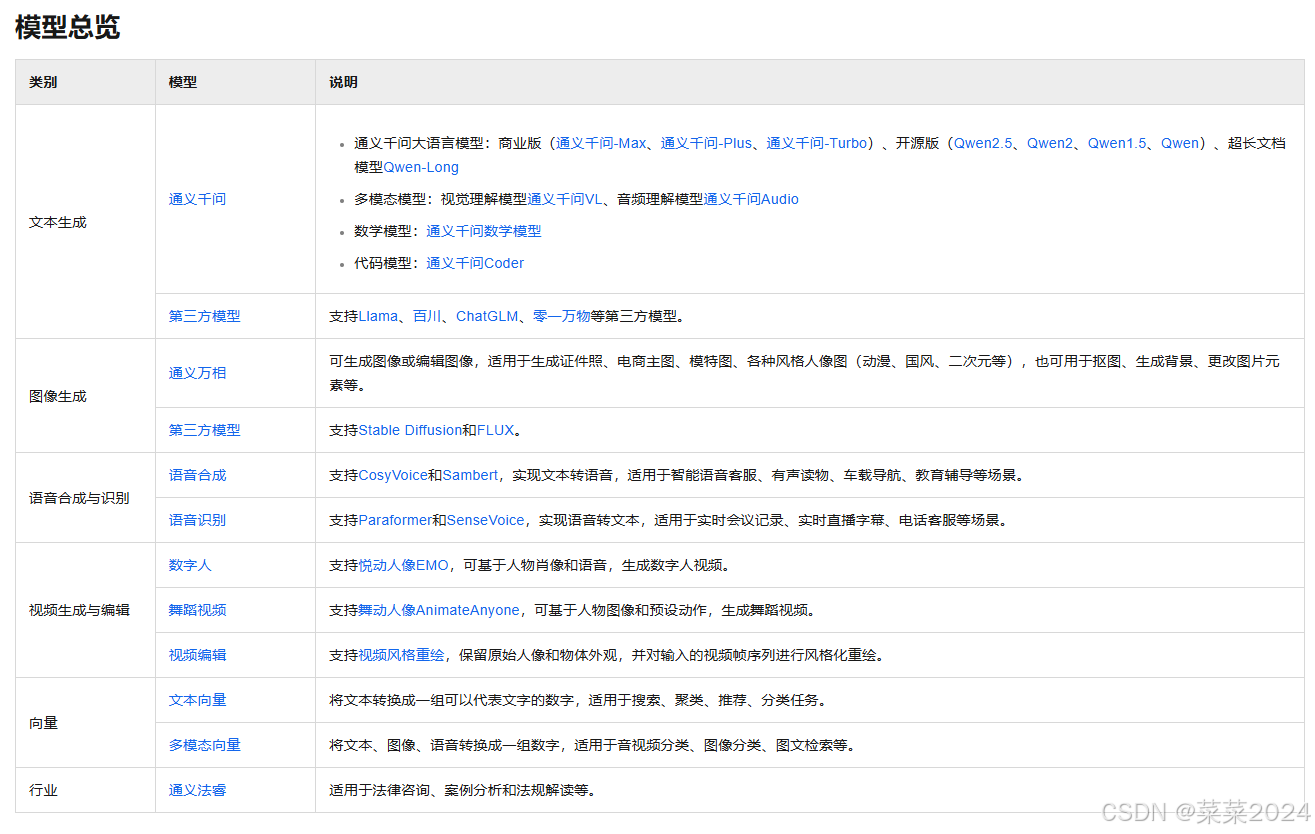Image resolution: width=1315 pixels, height=834 pixels.
Task: Open the Sambert link
Action: tap(470, 475)
